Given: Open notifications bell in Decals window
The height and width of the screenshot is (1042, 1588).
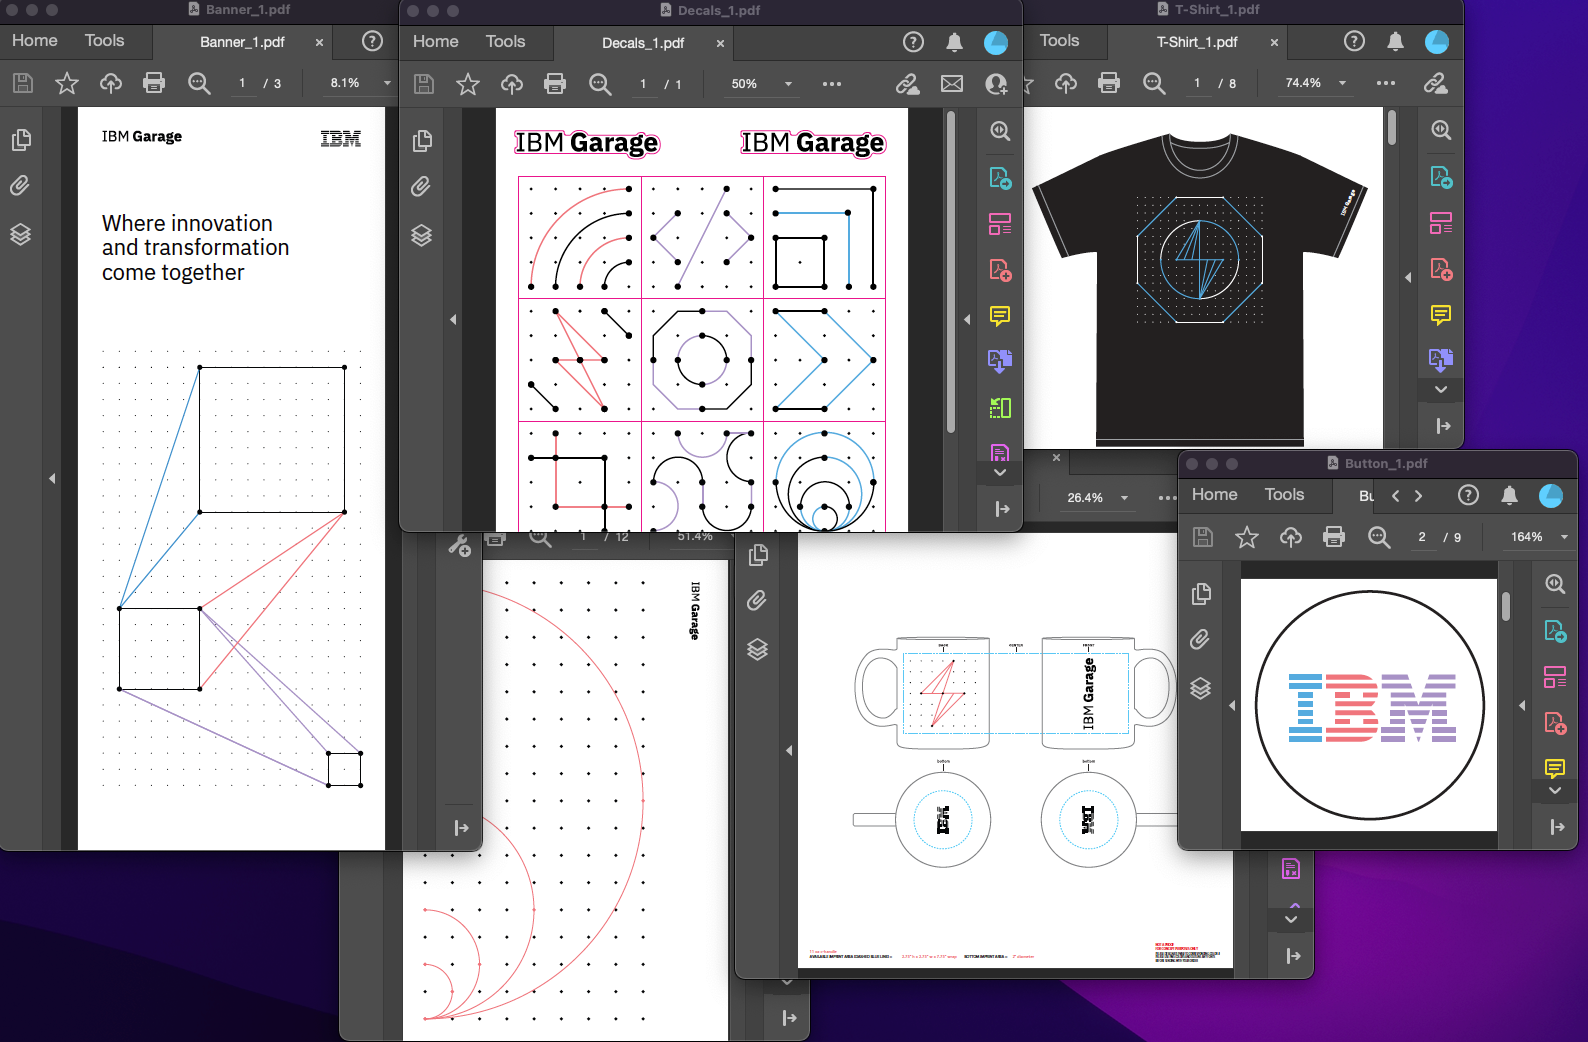Looking at the screenshot, I should [x=955, y=42].
